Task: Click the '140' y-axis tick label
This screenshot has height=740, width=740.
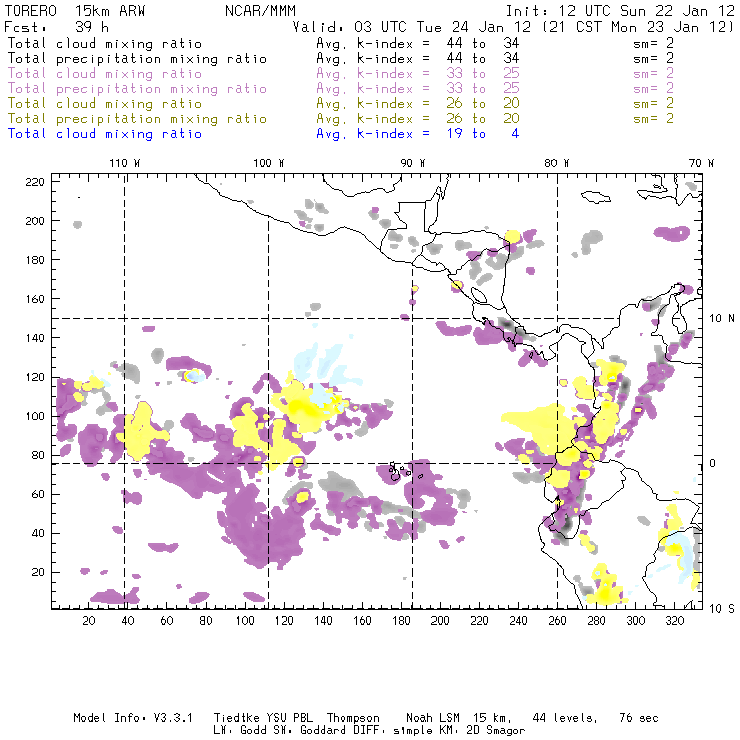Action: point(35,338)
